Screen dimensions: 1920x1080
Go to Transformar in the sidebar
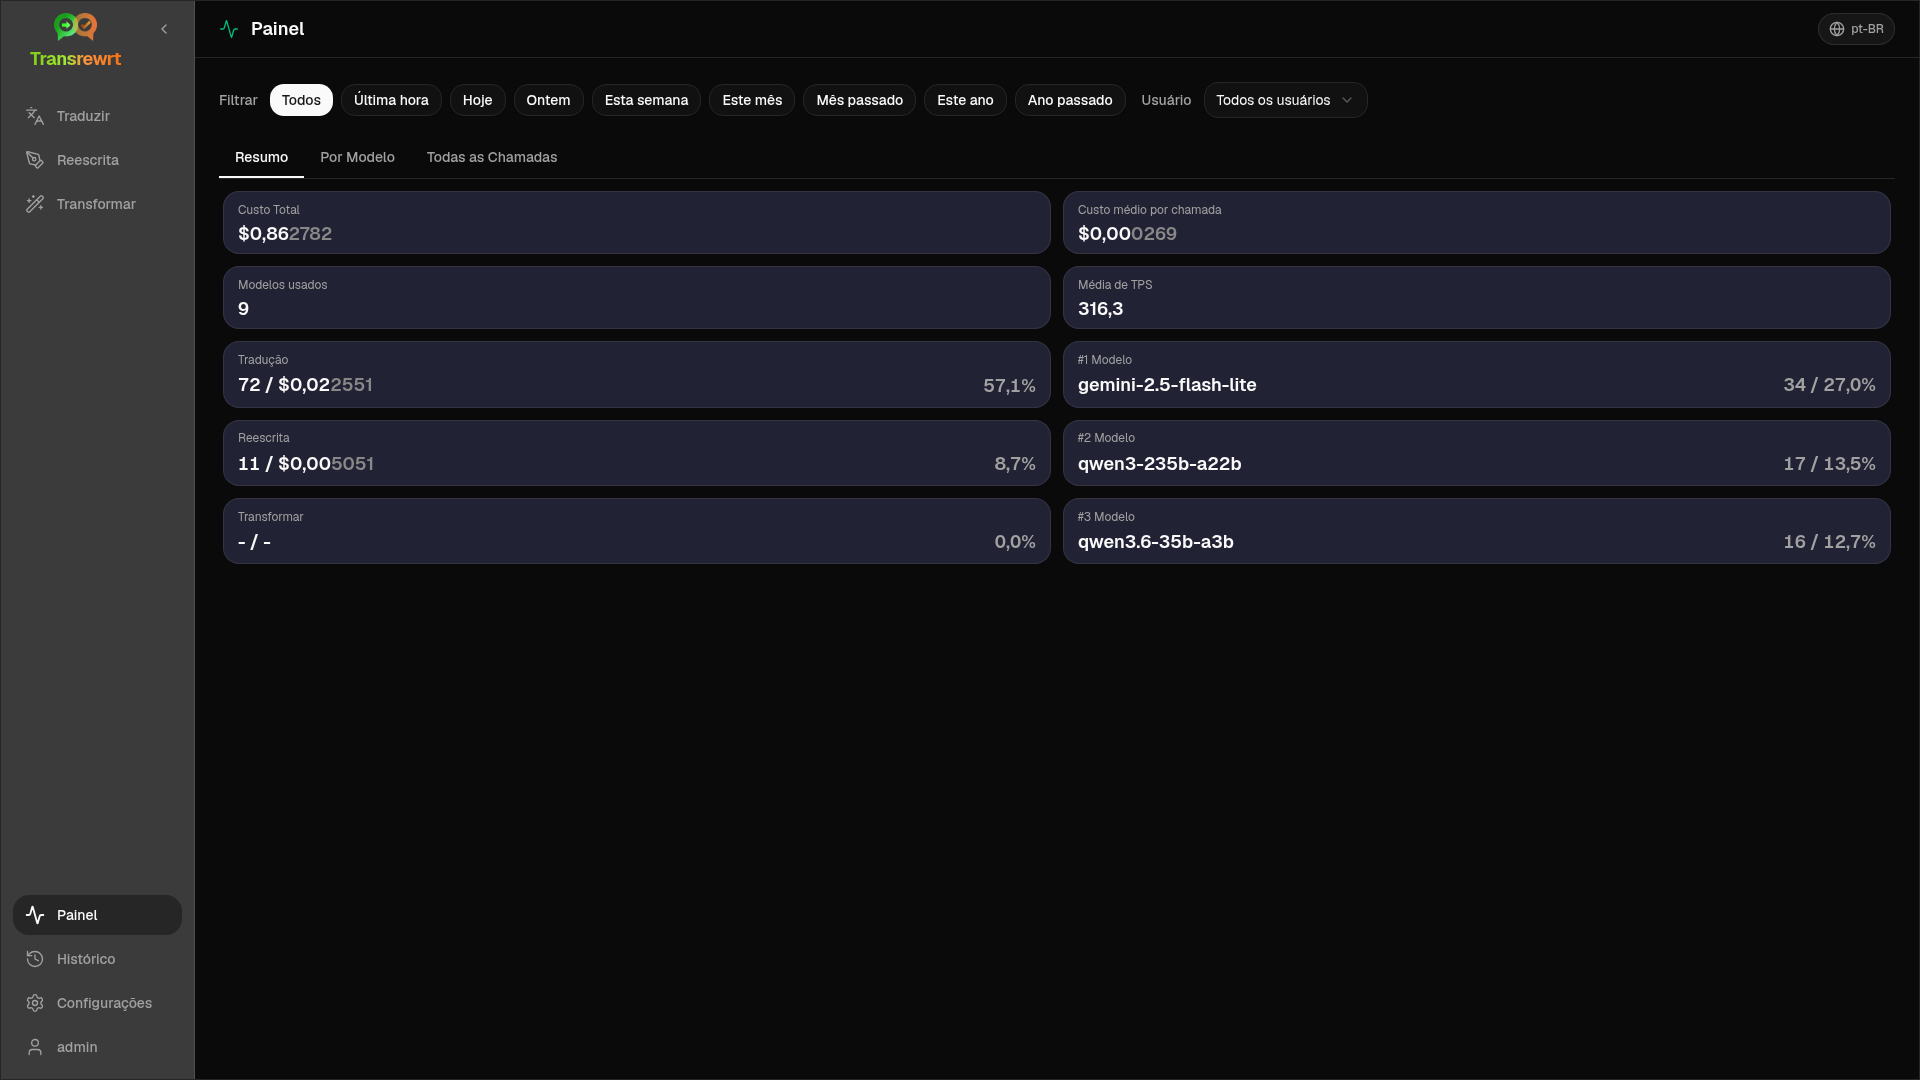click(97, 204)
